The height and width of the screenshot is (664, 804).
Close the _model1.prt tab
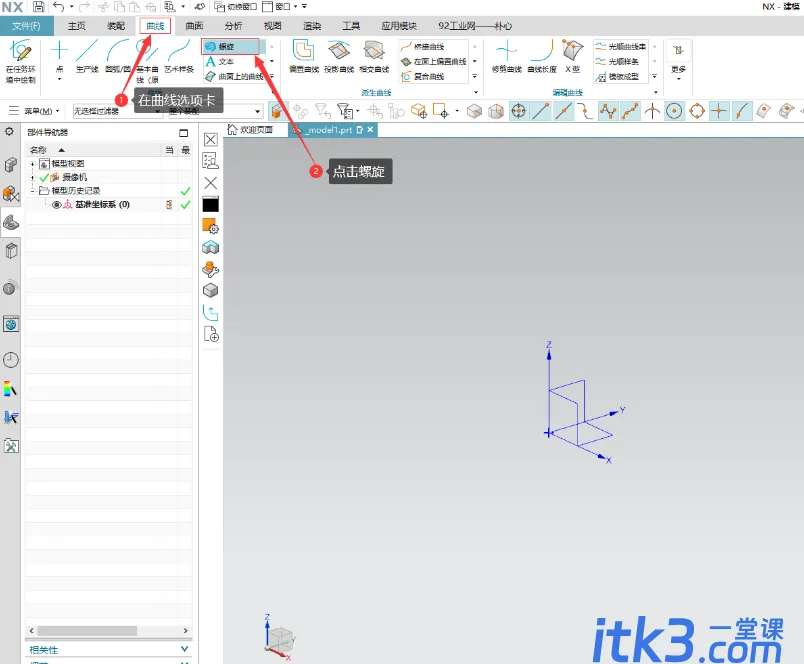[370, 130]
